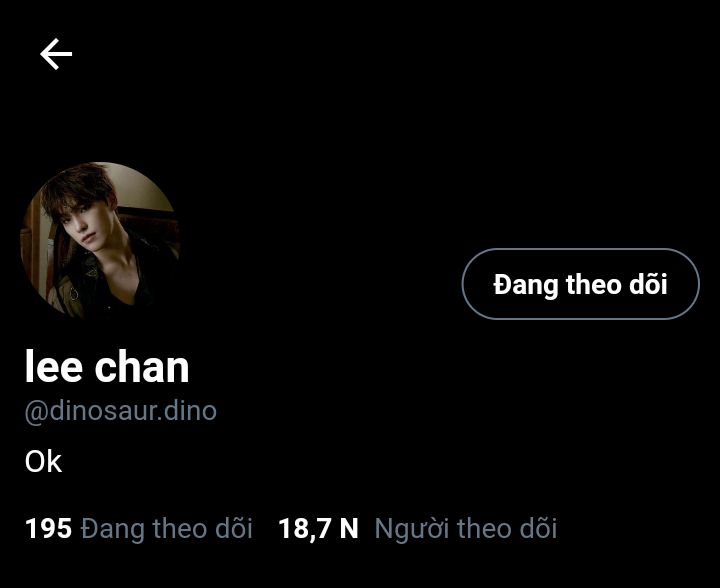
Task: Click the number 195 in stats
Action: (x=49, y=528)
